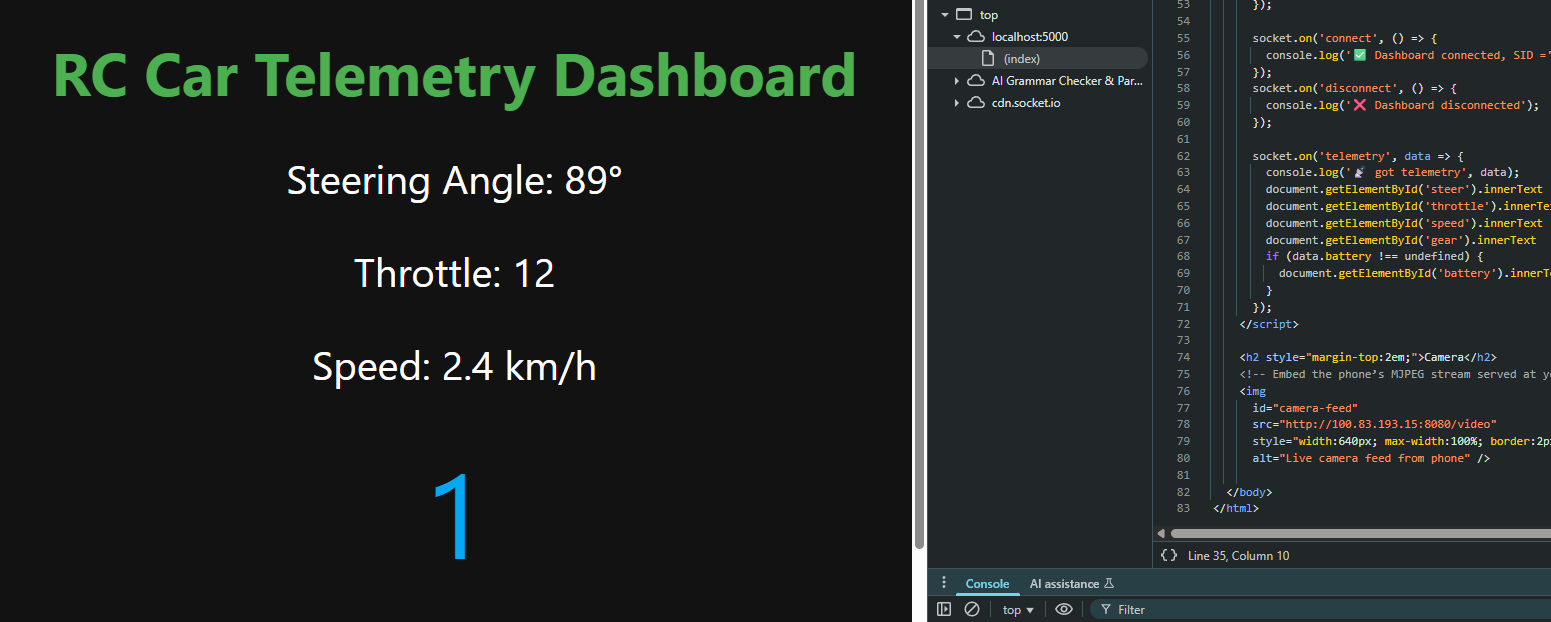Click the <img opening tag line
The image size is (1551, 622).
[1252, 391]
